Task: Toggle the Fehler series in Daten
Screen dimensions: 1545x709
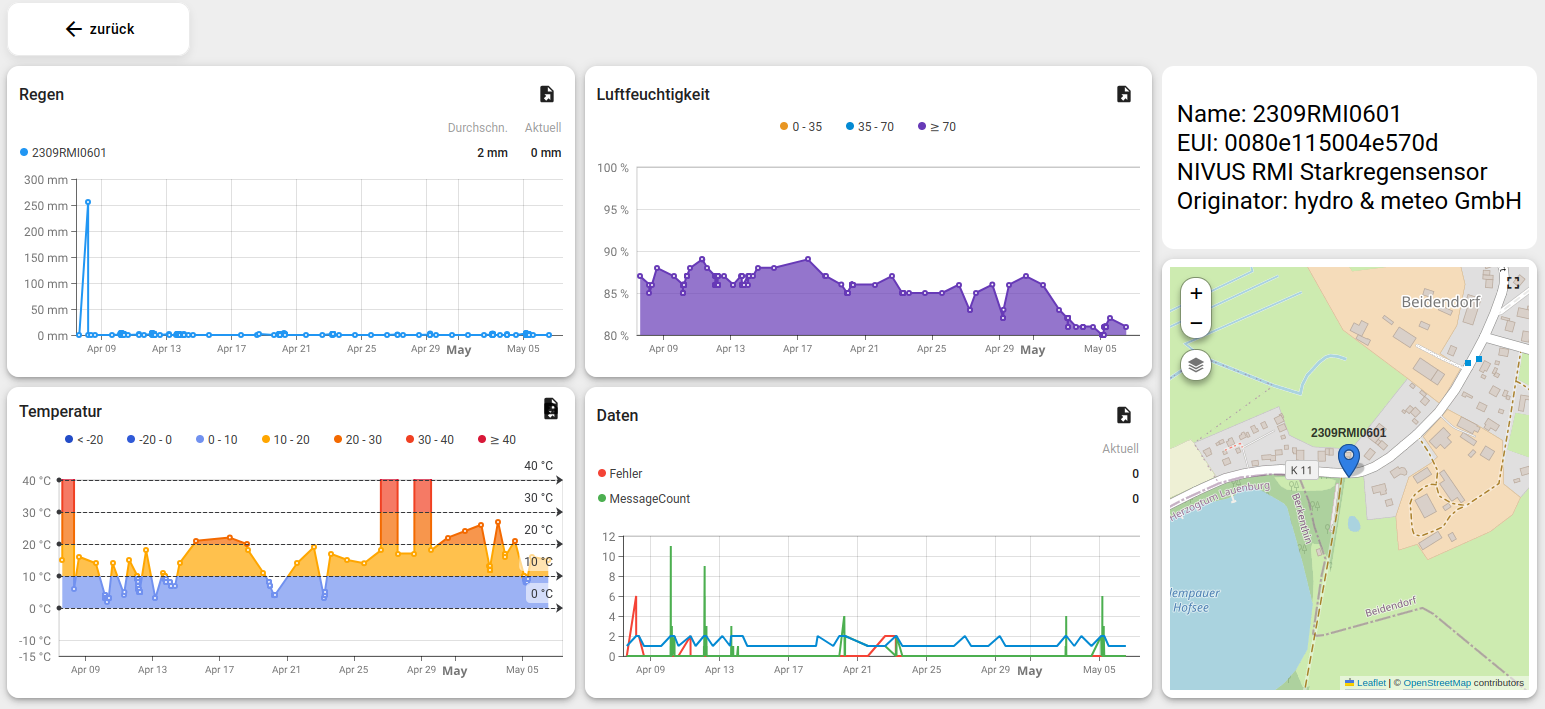Action: point(620,474)
